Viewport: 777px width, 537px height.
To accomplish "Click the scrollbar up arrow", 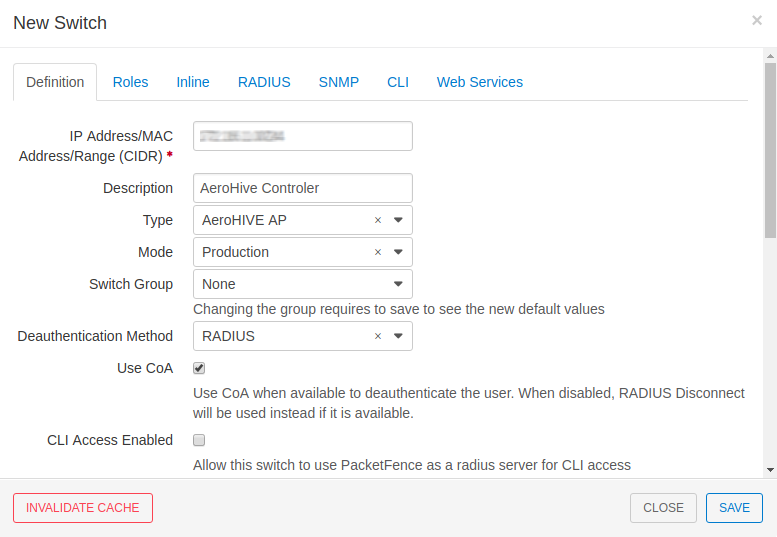I will point(770,55).
